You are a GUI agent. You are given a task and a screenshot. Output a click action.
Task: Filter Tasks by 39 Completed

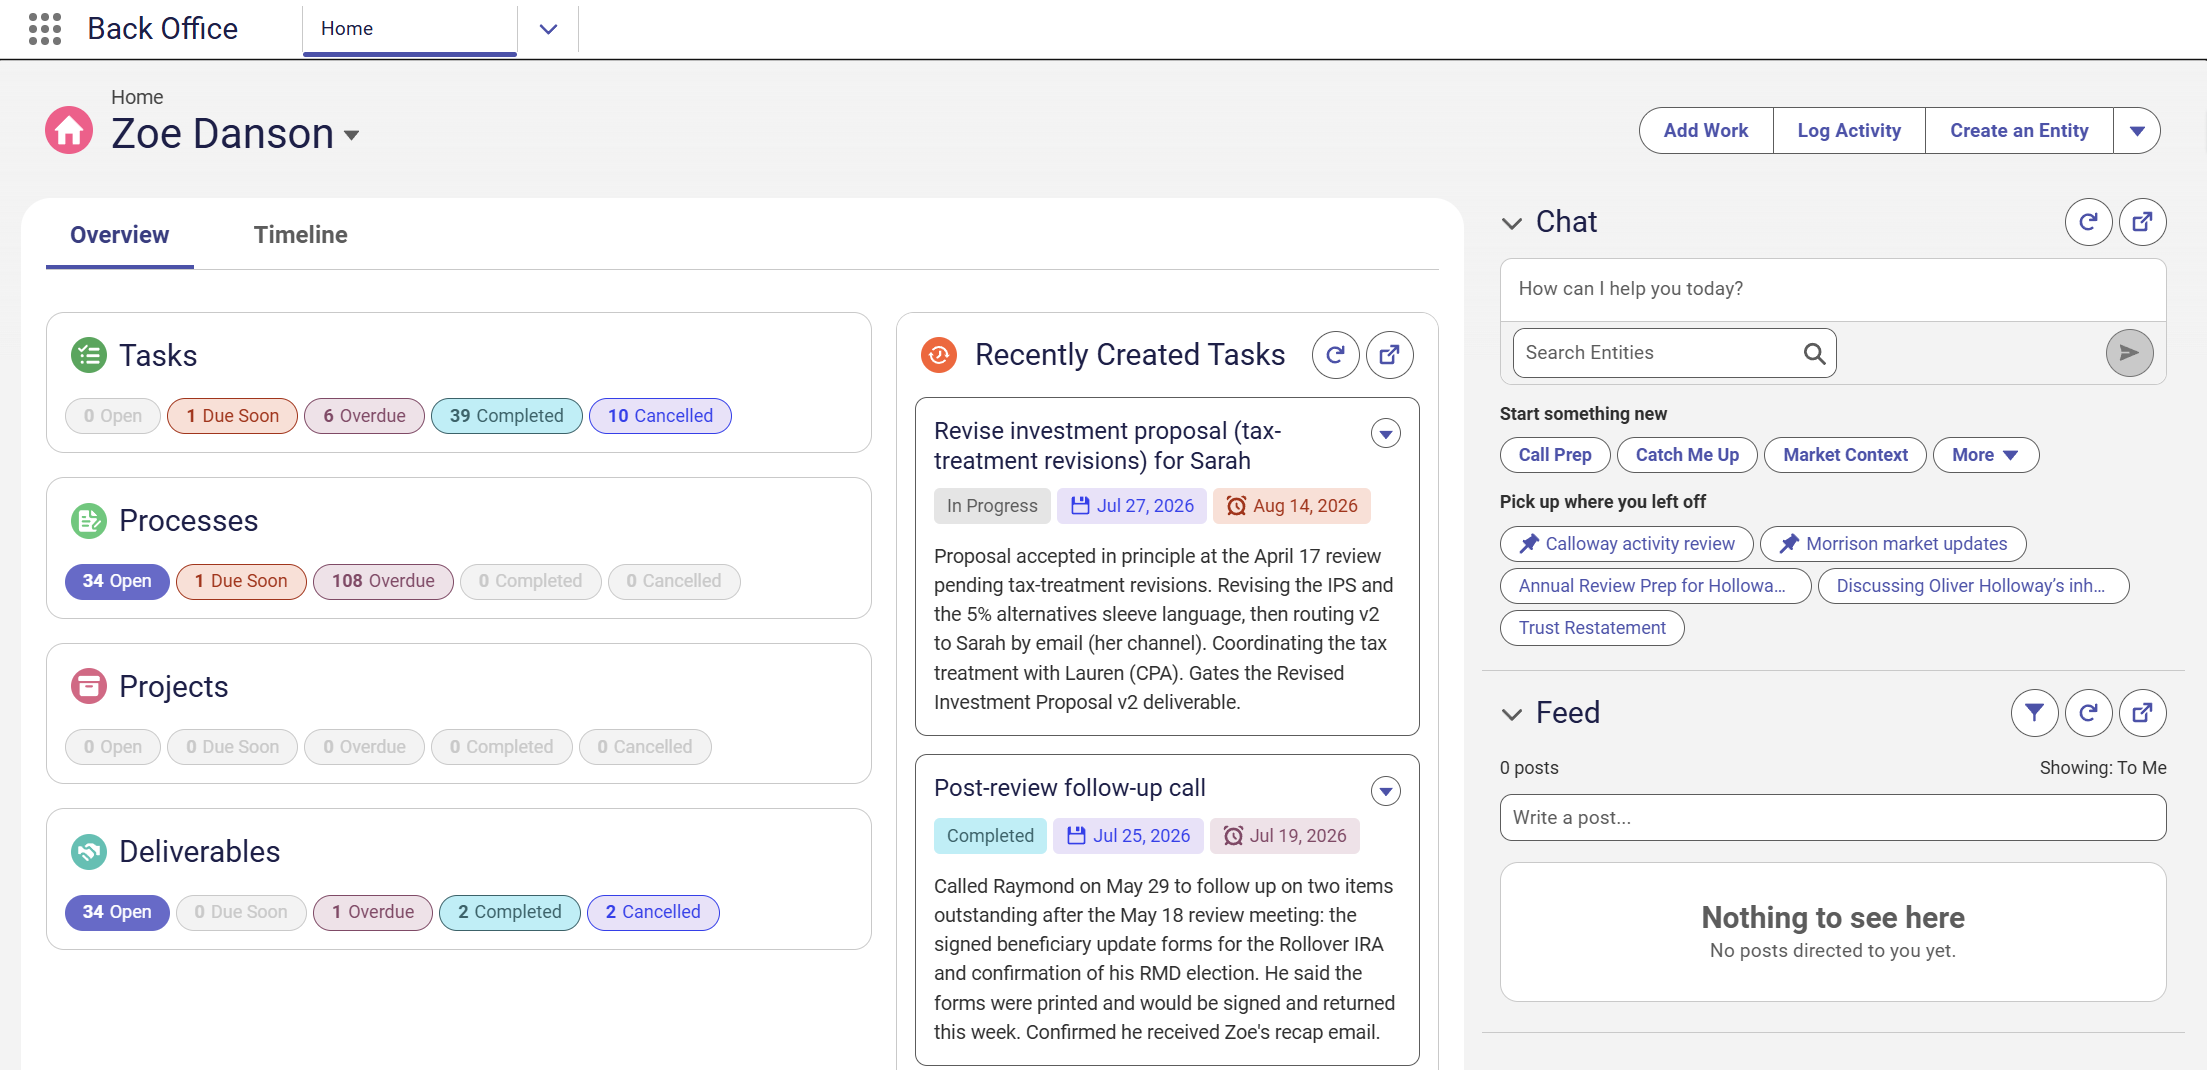point(506,416)
